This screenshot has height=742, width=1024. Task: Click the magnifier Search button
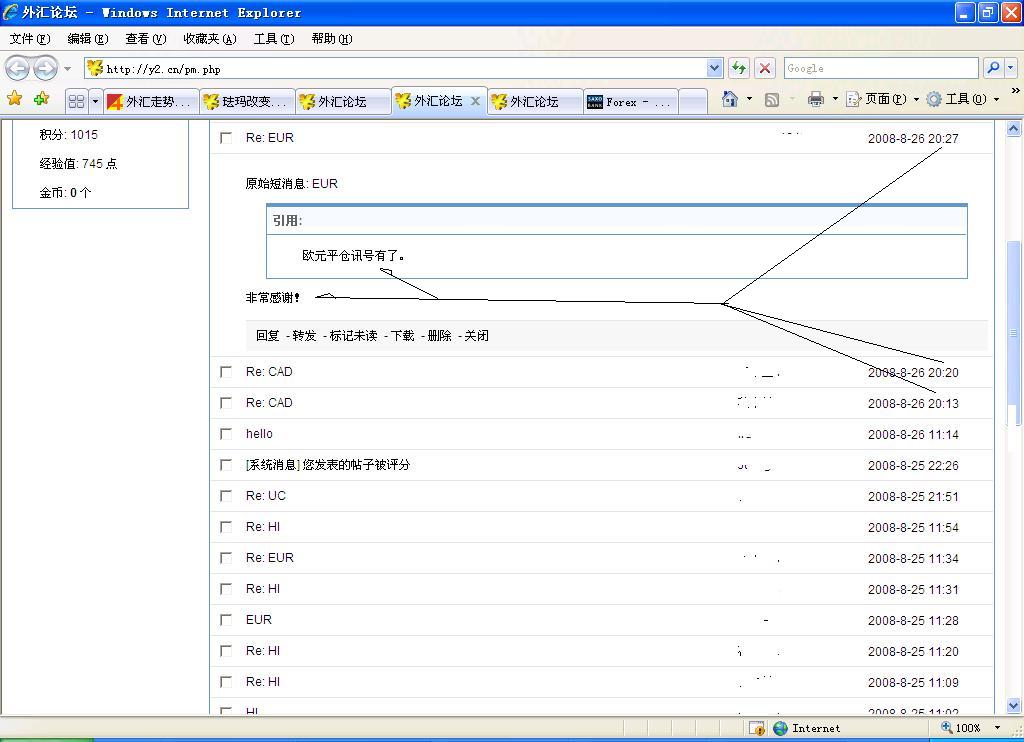993,68
